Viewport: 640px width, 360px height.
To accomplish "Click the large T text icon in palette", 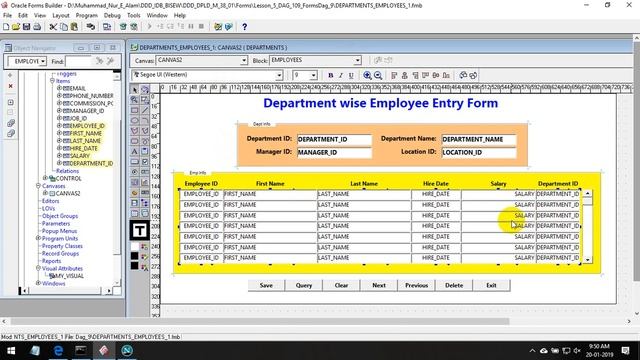I will coord(139,230).
